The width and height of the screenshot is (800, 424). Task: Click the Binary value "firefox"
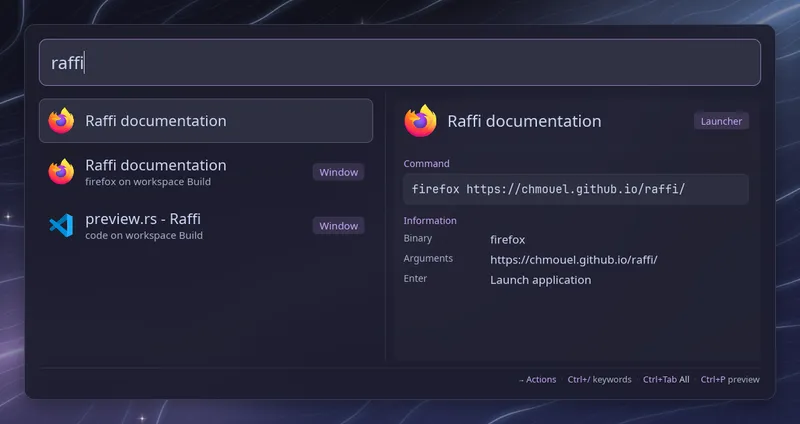coord(507,240)
